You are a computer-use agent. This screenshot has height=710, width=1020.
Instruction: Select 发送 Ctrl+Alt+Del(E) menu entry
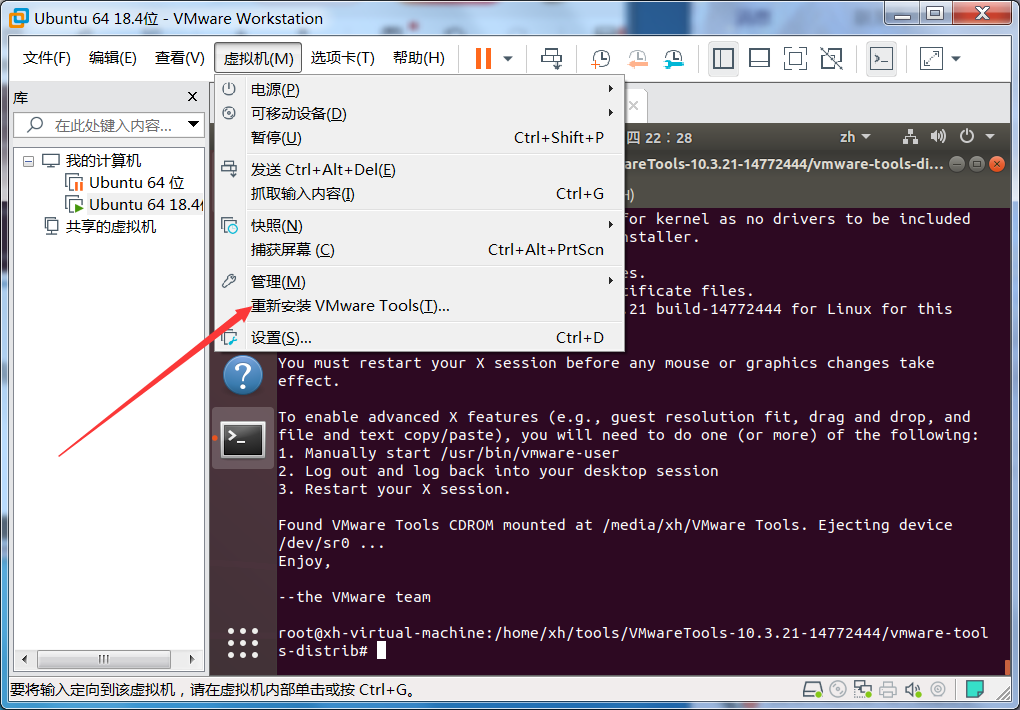pyautogui.click(x=420, y=170)
